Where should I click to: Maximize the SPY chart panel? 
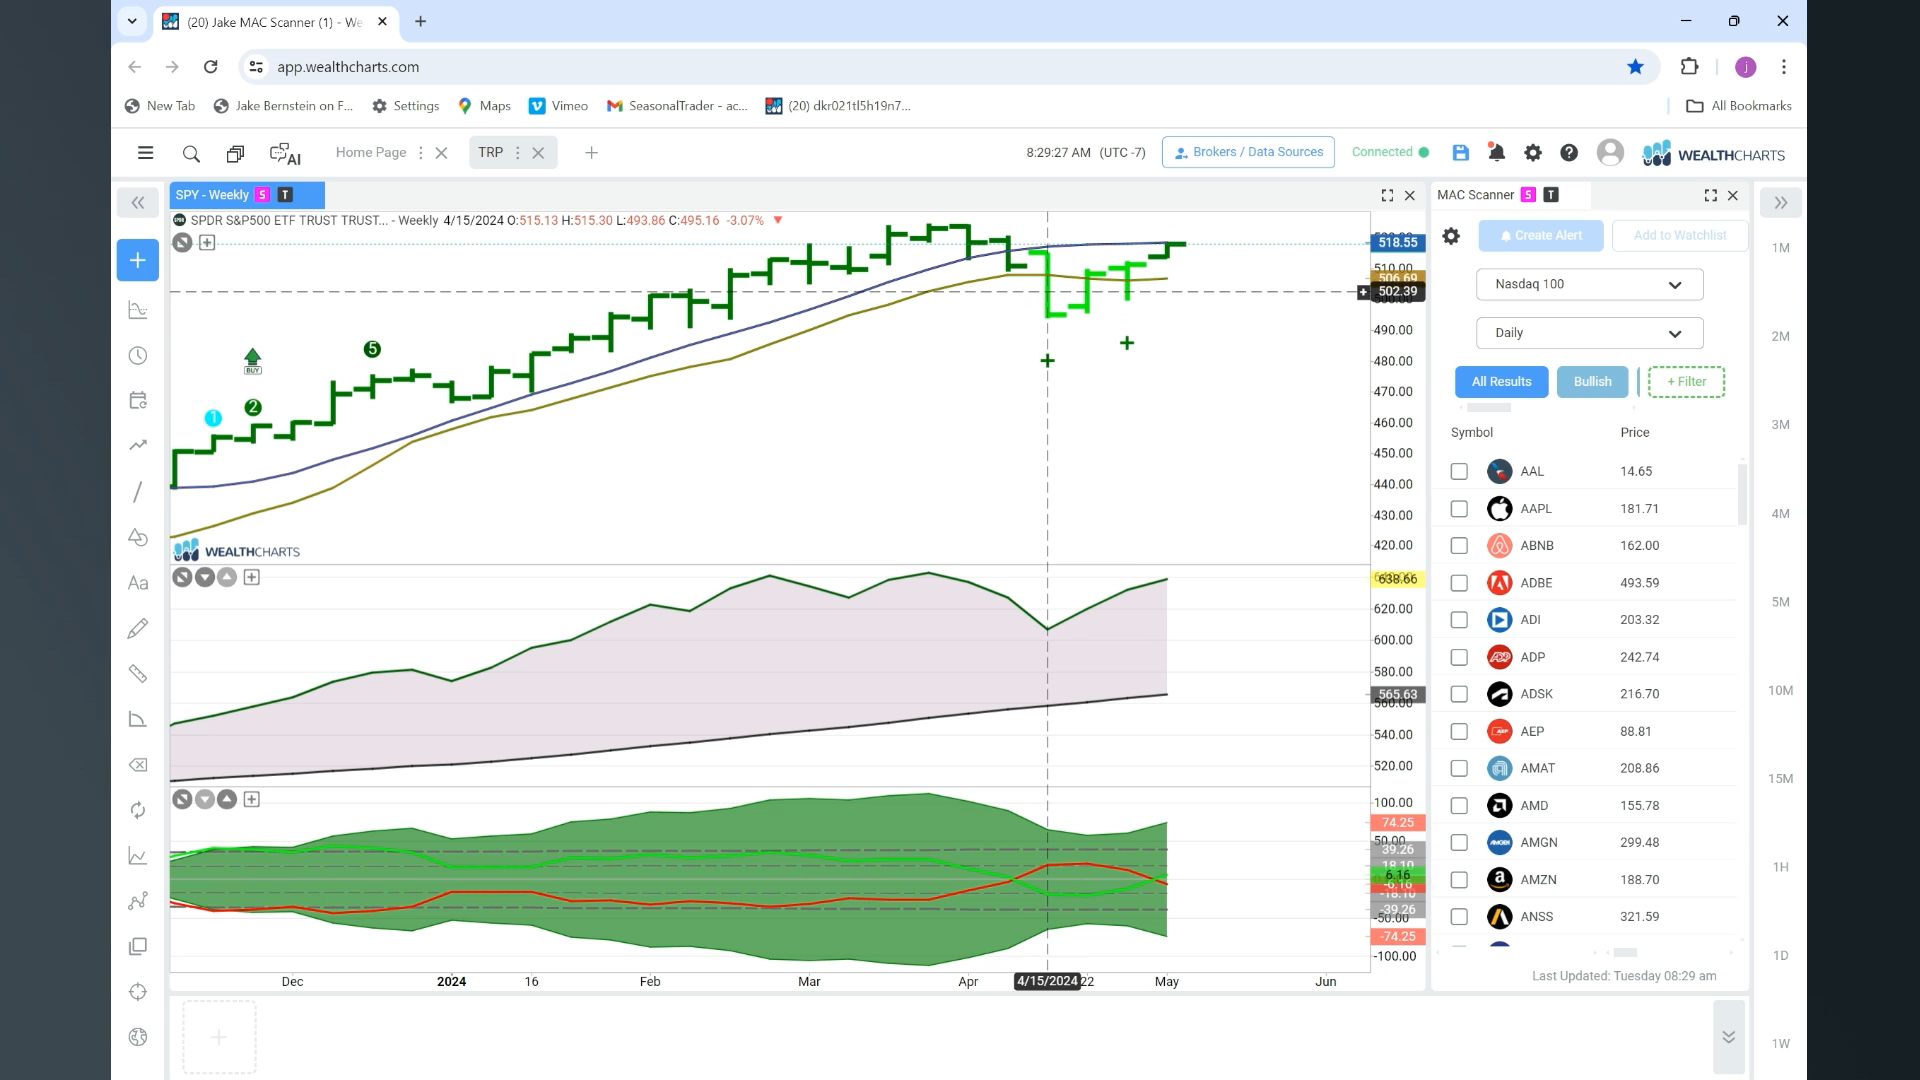coord(1387,195)
